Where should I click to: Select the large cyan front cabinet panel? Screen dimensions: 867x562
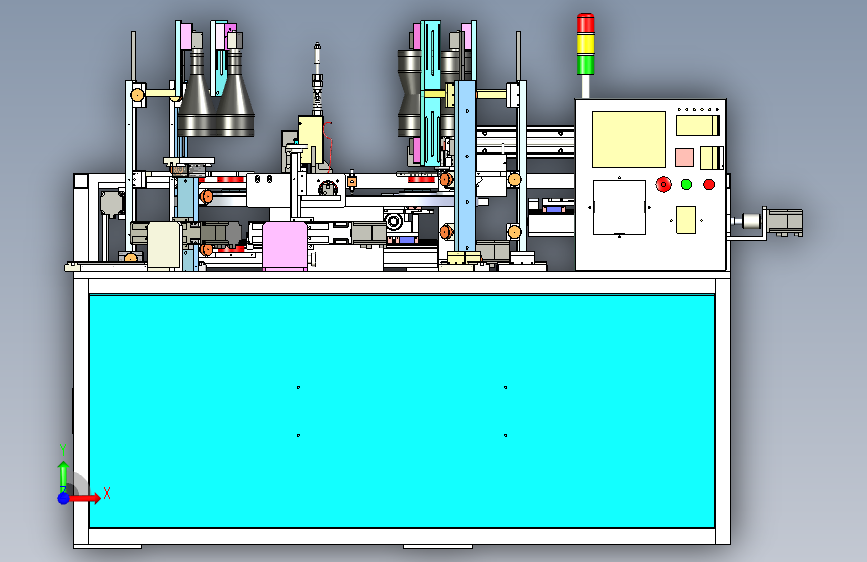pyautogui.click(x=402, y=411)
